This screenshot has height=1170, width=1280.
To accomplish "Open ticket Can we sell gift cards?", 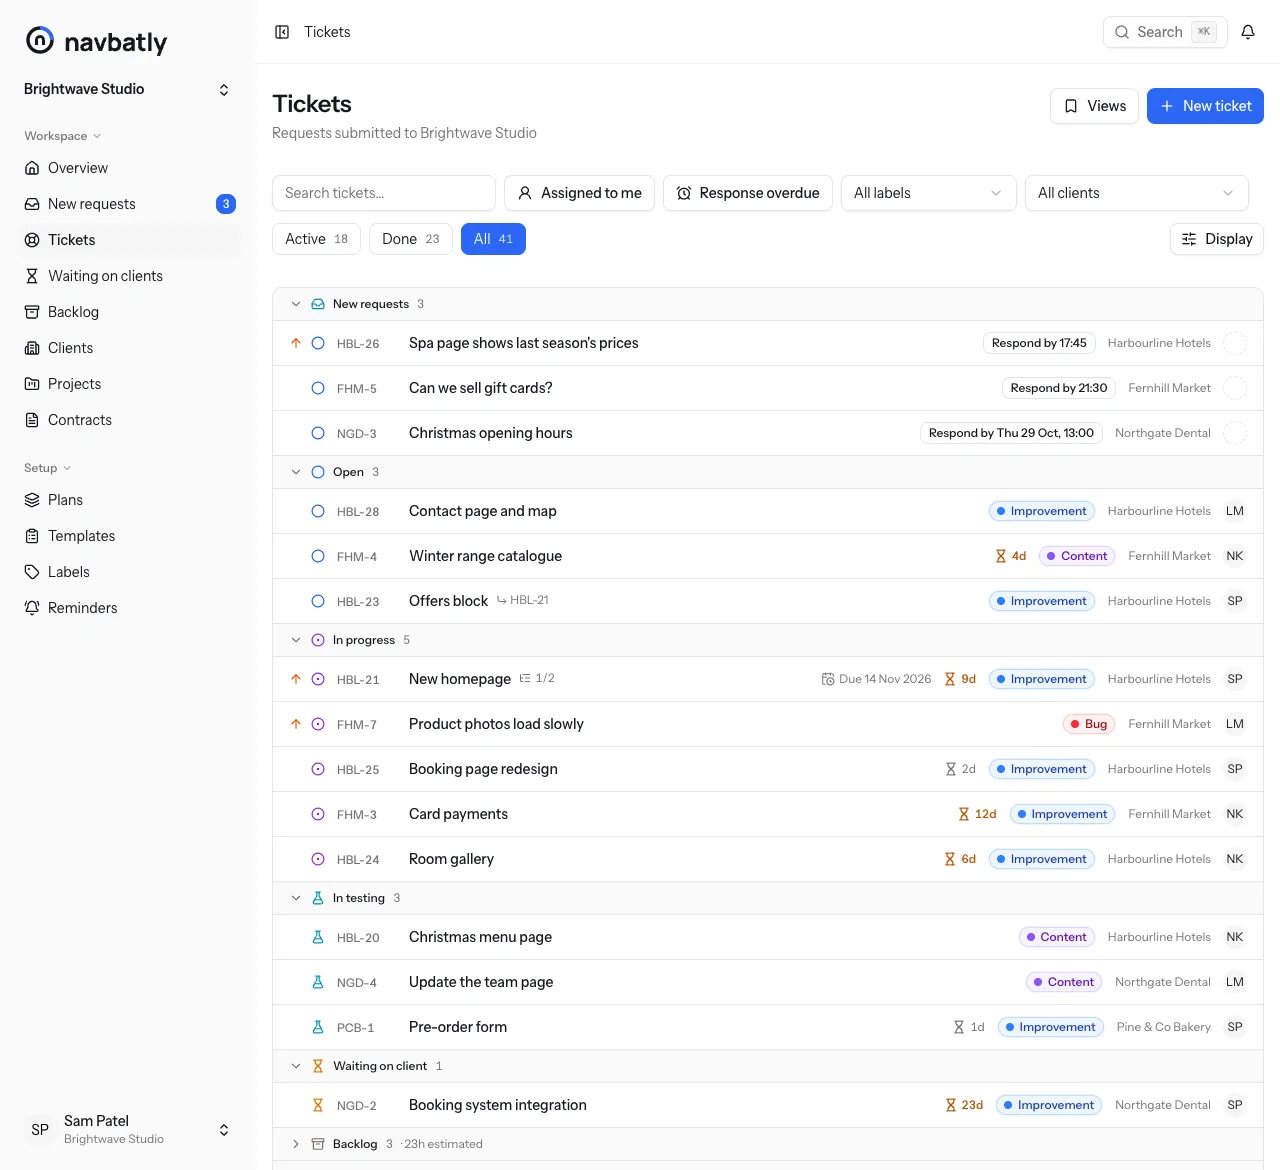I will (x=480, y=388).
